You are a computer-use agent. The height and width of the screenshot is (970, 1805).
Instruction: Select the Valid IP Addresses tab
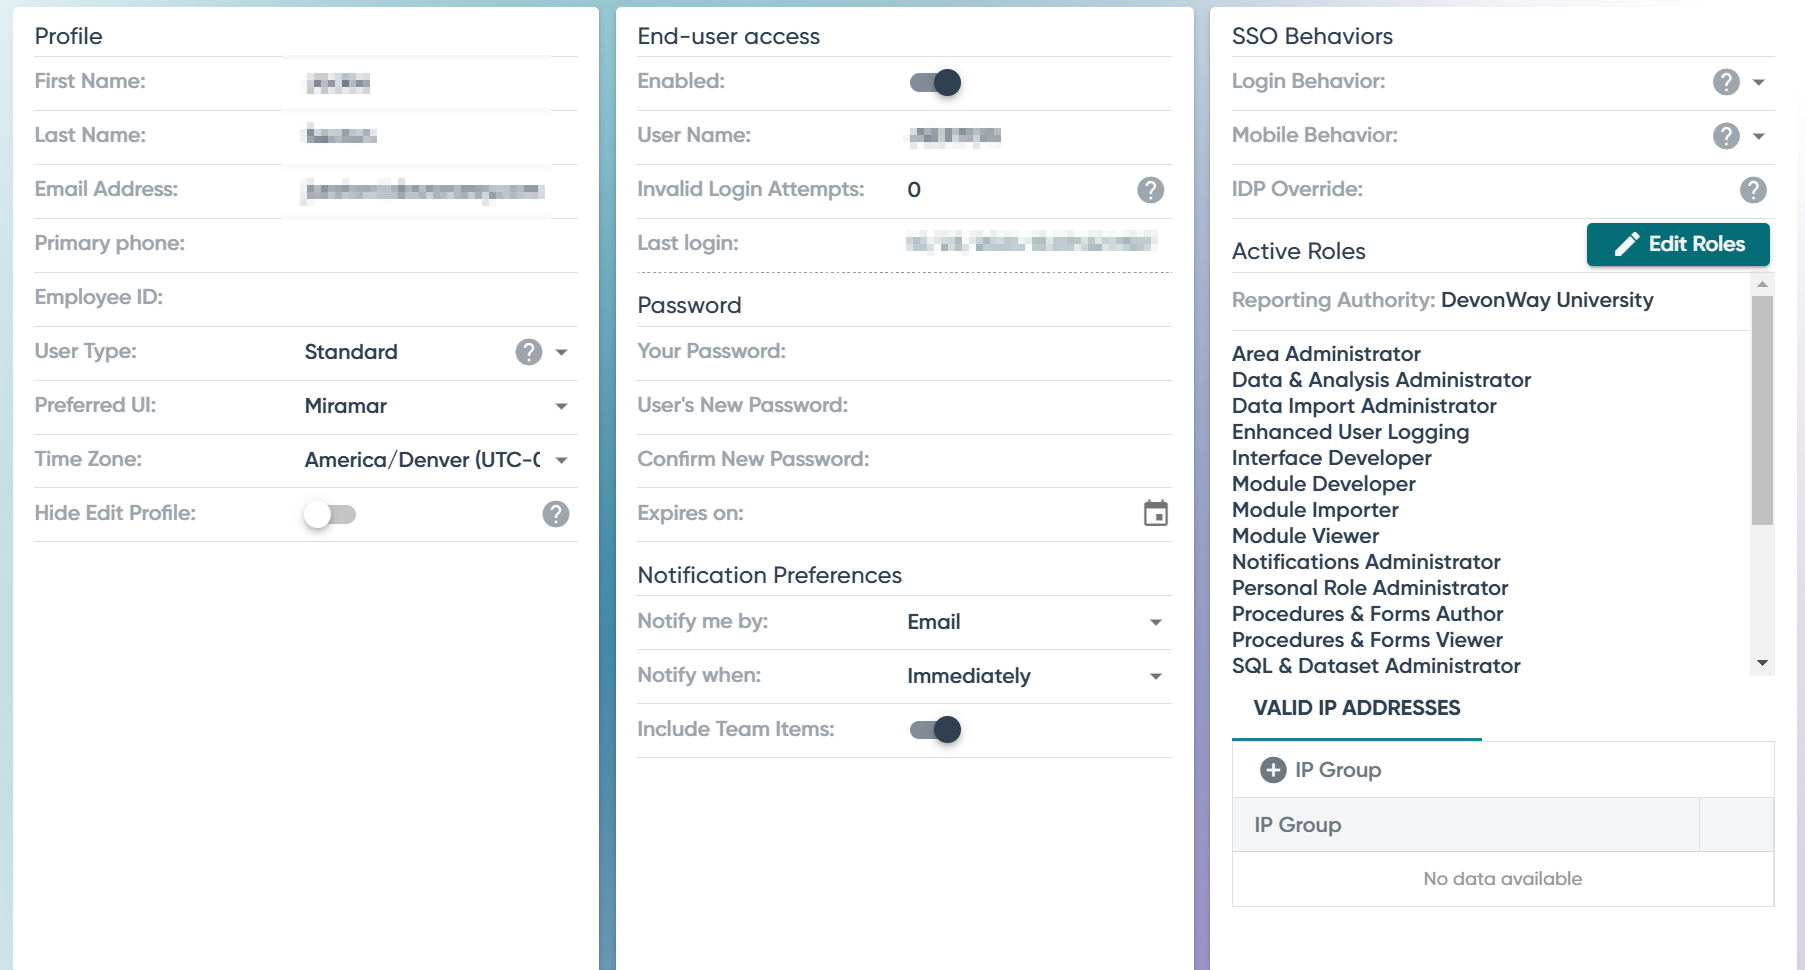tap(1357, 708)
